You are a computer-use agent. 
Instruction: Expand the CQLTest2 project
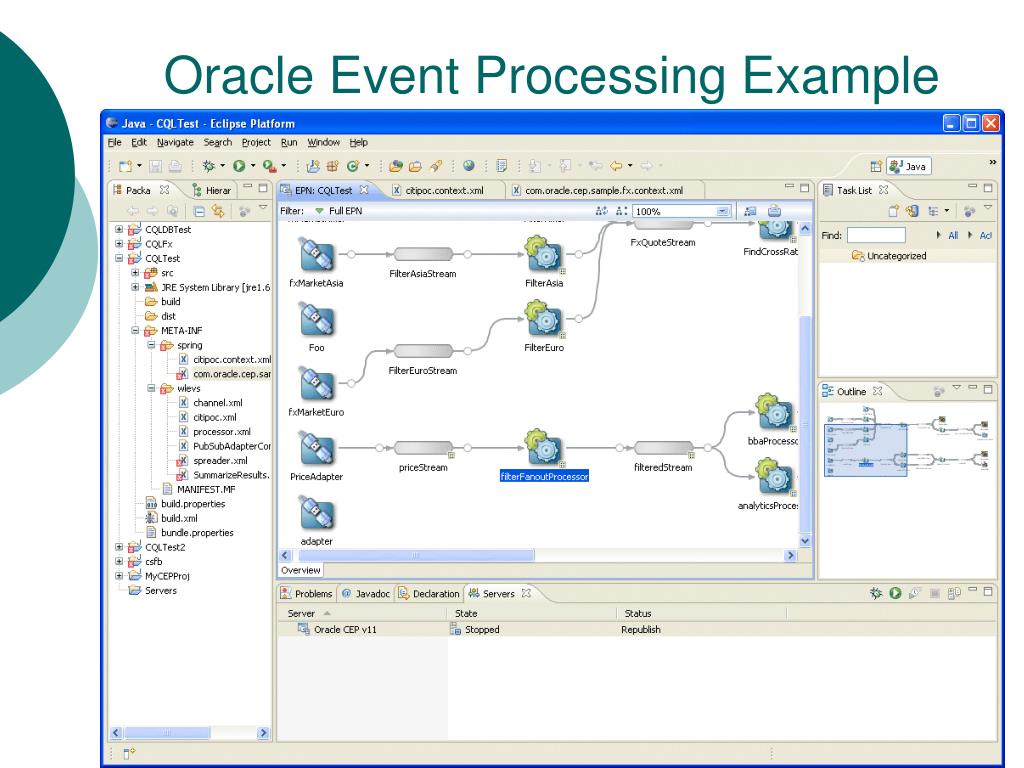[x=119, y=547]
